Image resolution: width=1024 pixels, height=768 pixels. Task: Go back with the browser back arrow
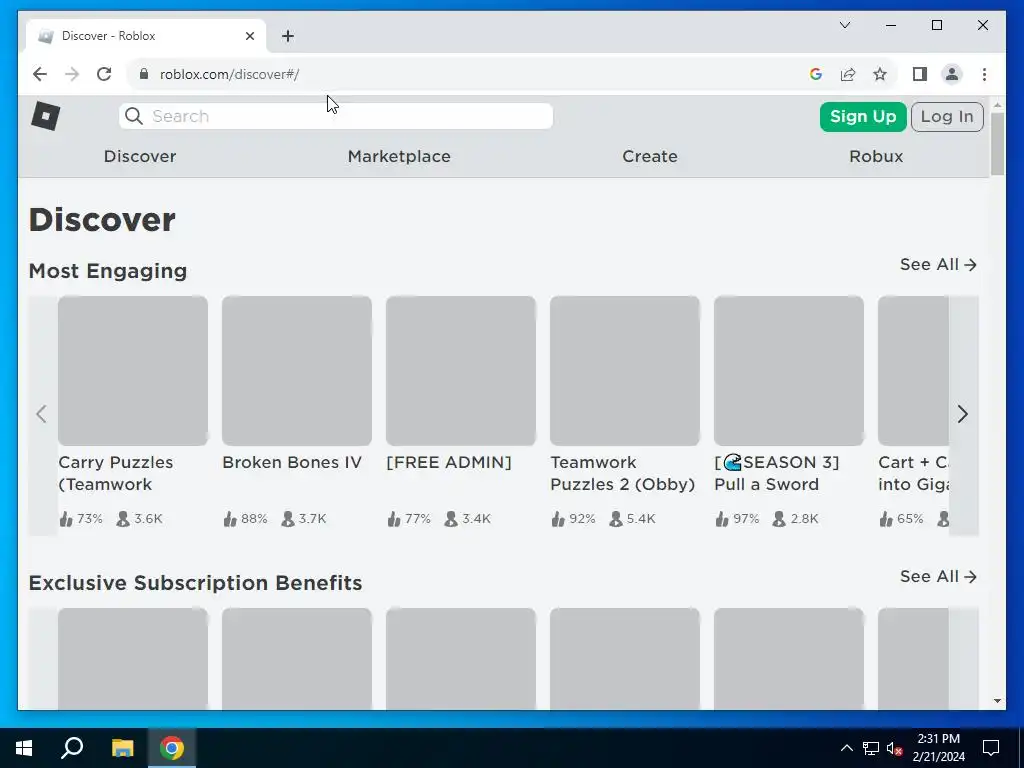point(40,74)
